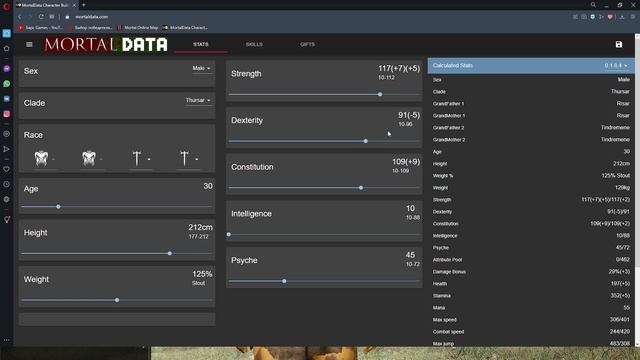This screenshot has height=360, width=640.
Task: Open the version dropdown in Calculated Stats
Action: (x=616, y=66)
